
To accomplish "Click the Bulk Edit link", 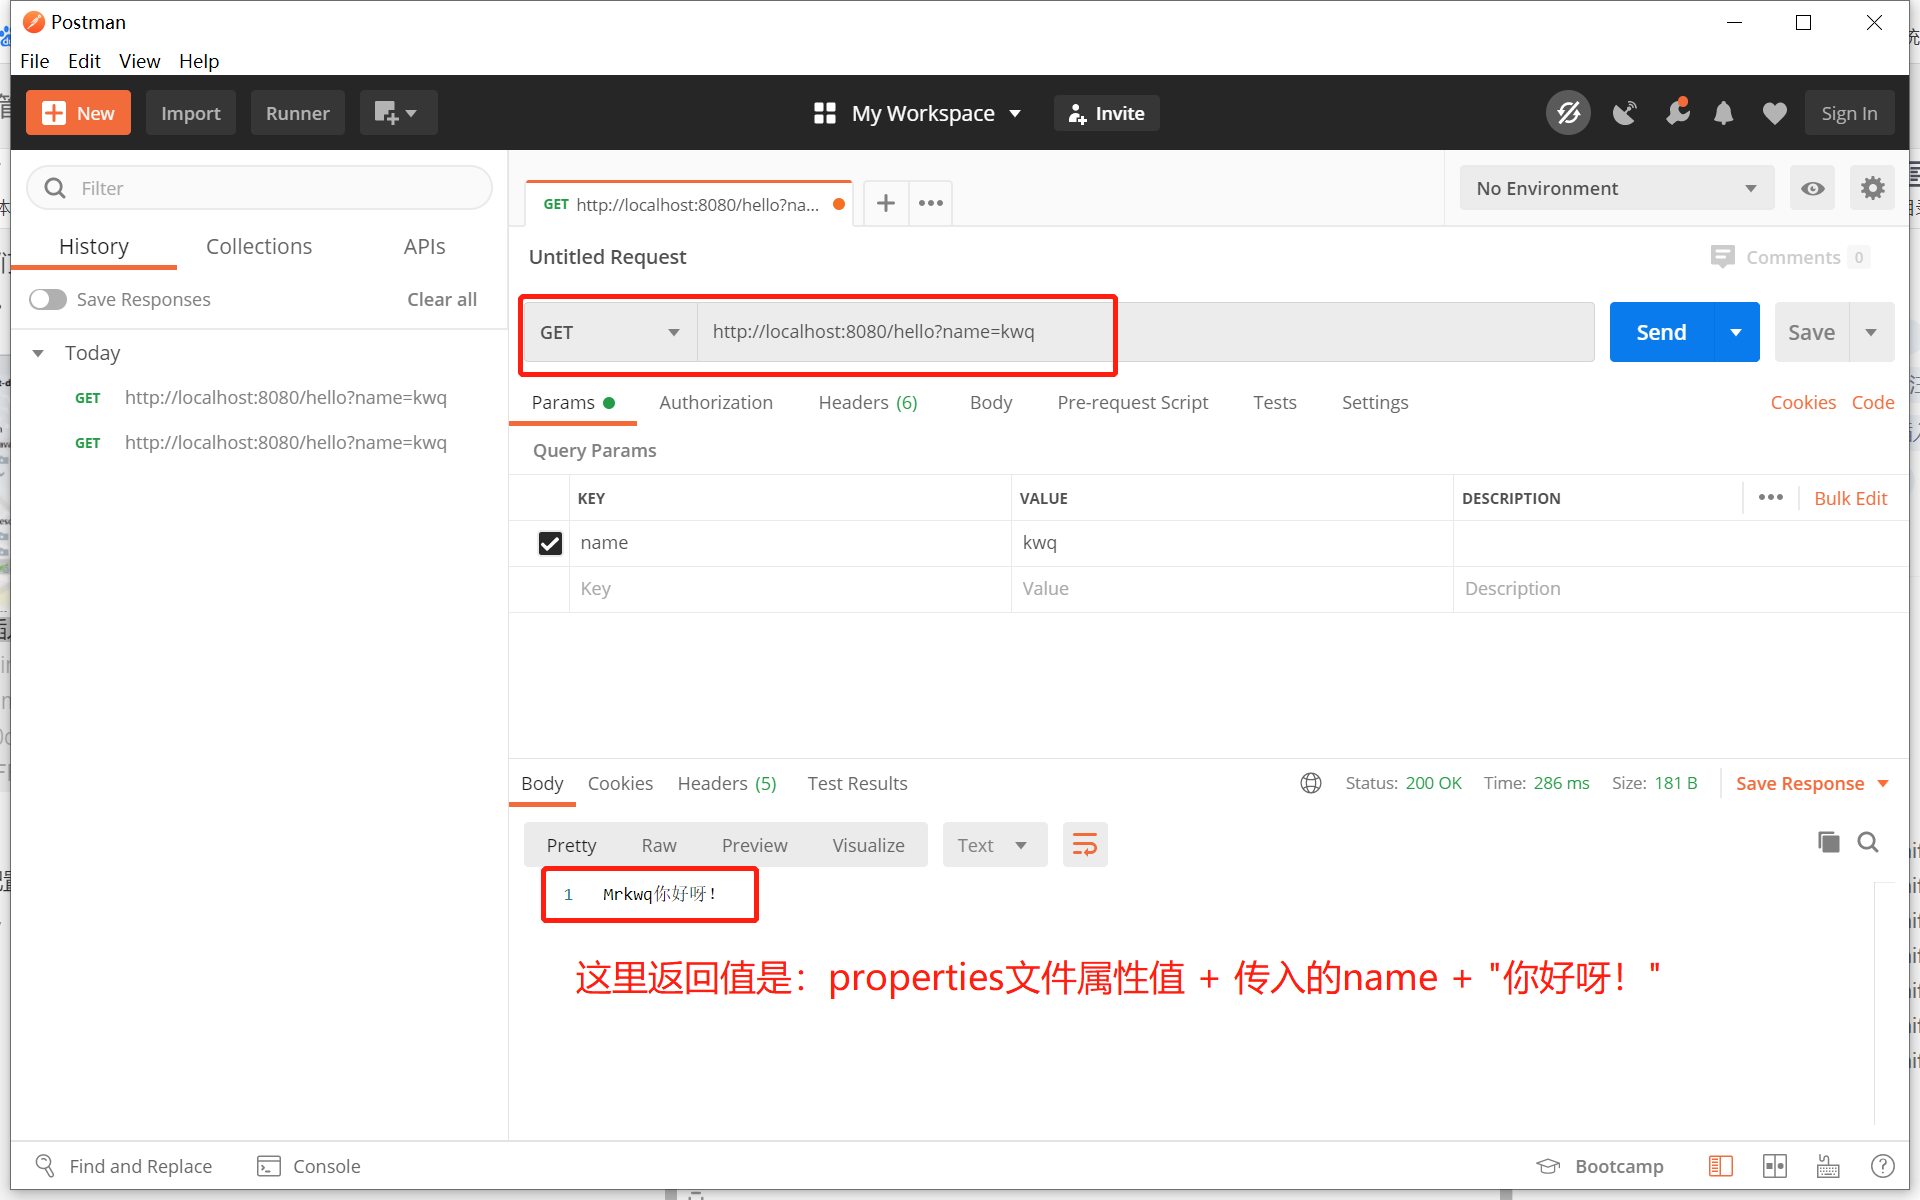I will tap(1850, 498).
